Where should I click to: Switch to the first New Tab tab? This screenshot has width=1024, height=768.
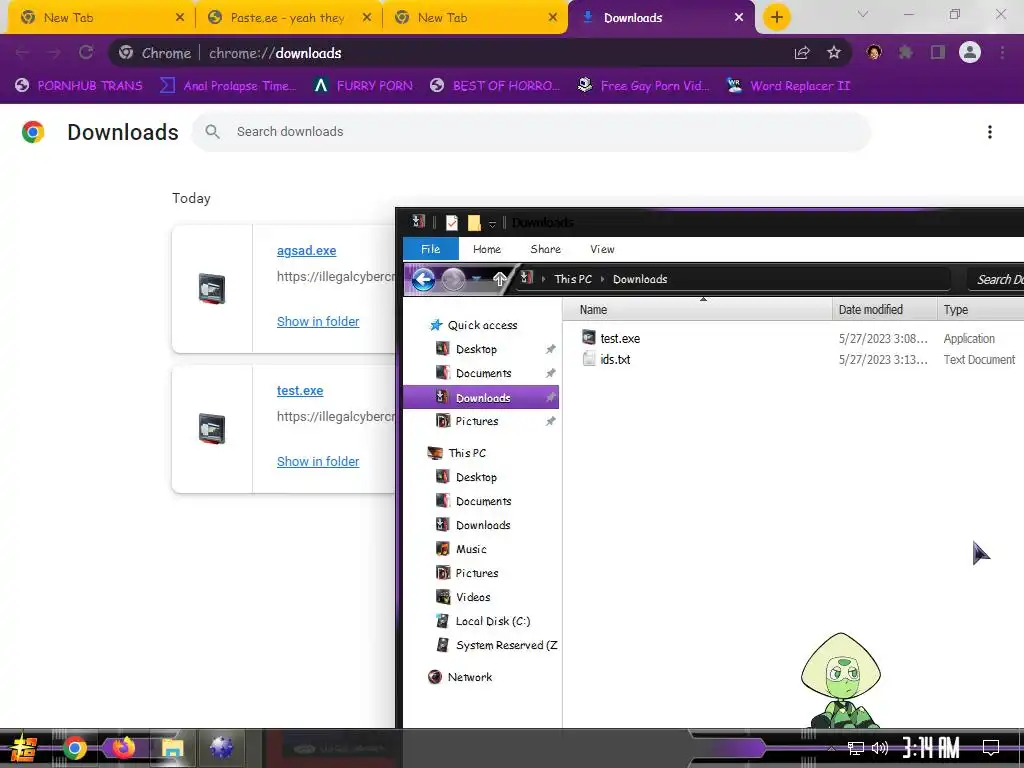pyautogui.click(x=100, y=18)
